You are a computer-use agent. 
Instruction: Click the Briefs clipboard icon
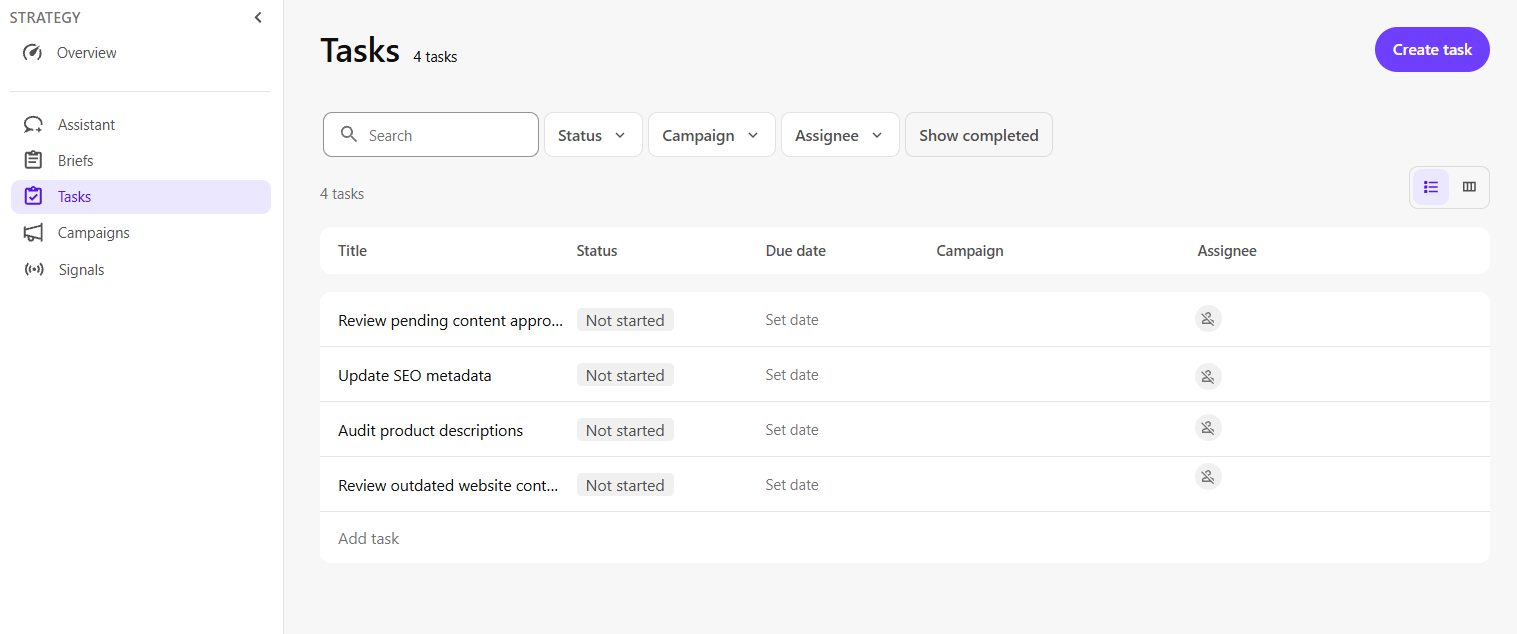tap(33, 161)
